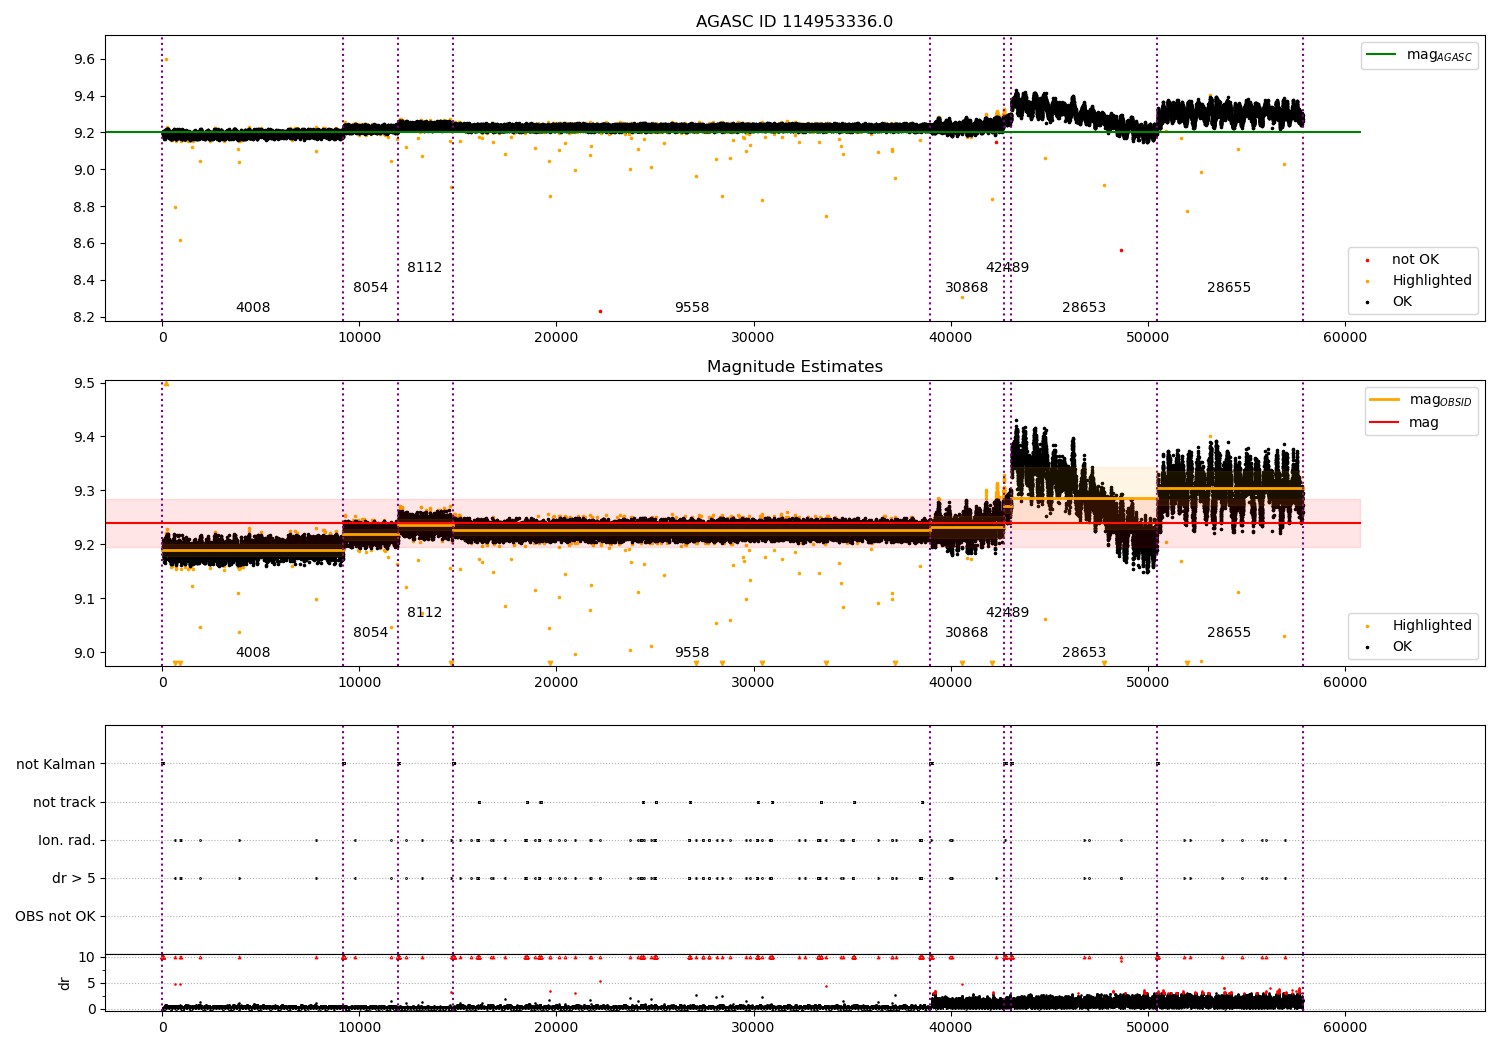Click the 8112 label in middle plot

click(424, 613)
